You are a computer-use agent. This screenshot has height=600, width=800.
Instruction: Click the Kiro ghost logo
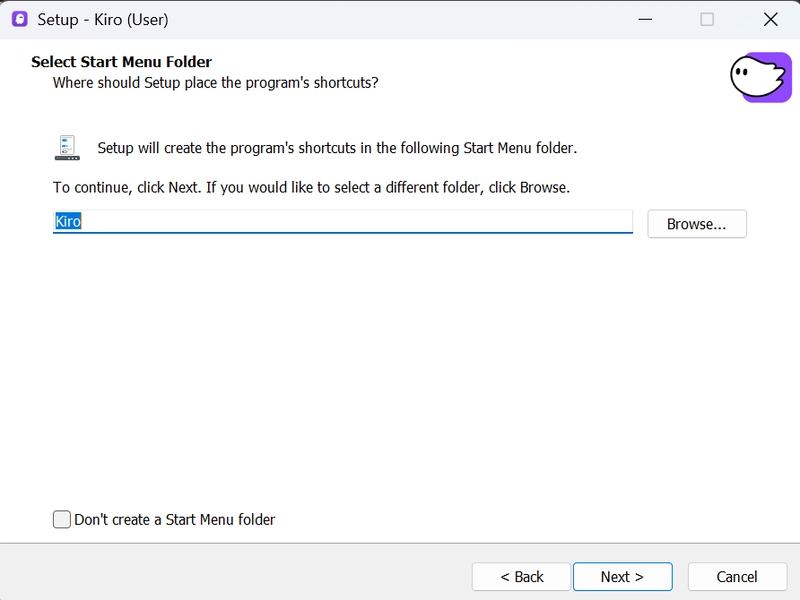tap(760, 77)
